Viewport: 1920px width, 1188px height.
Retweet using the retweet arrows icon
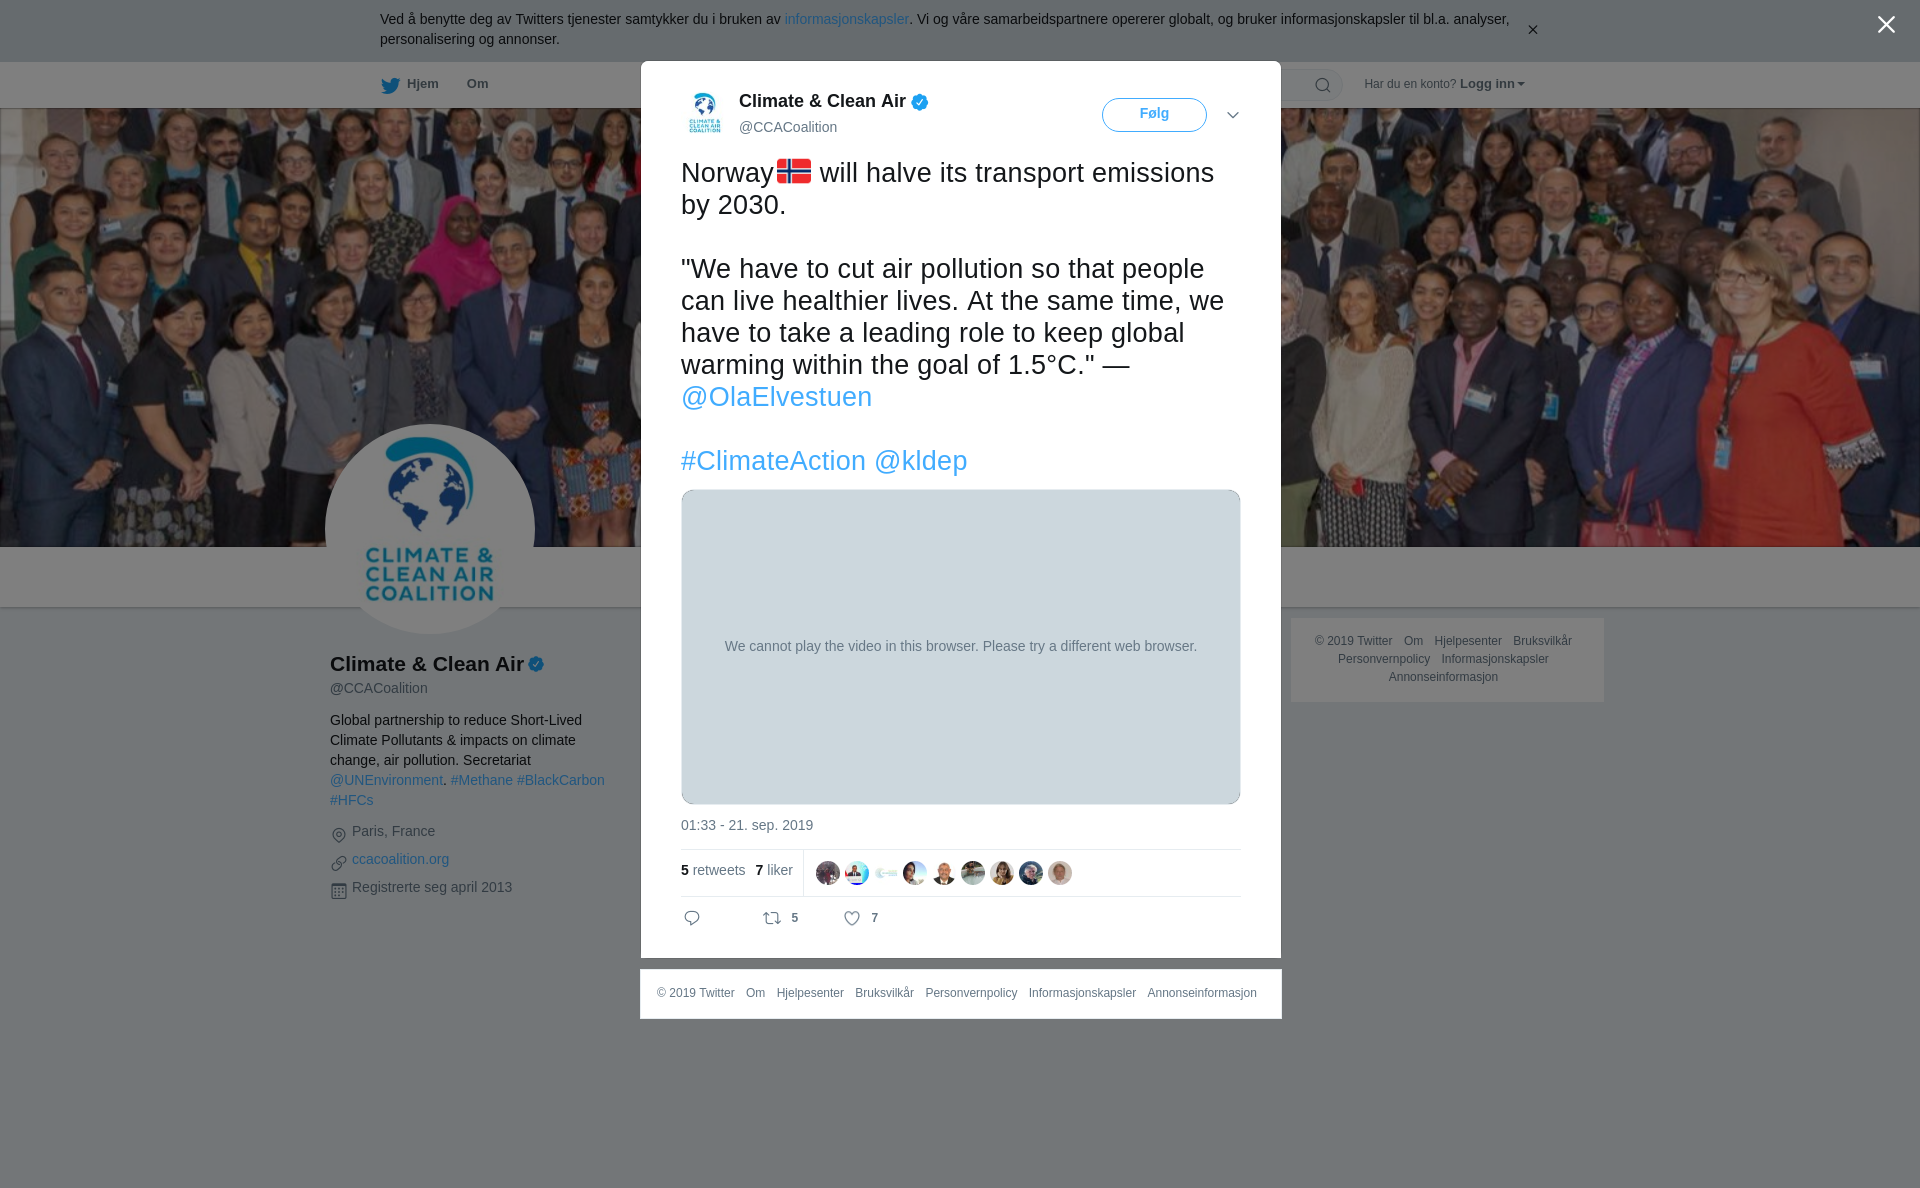tap(772, 918)
